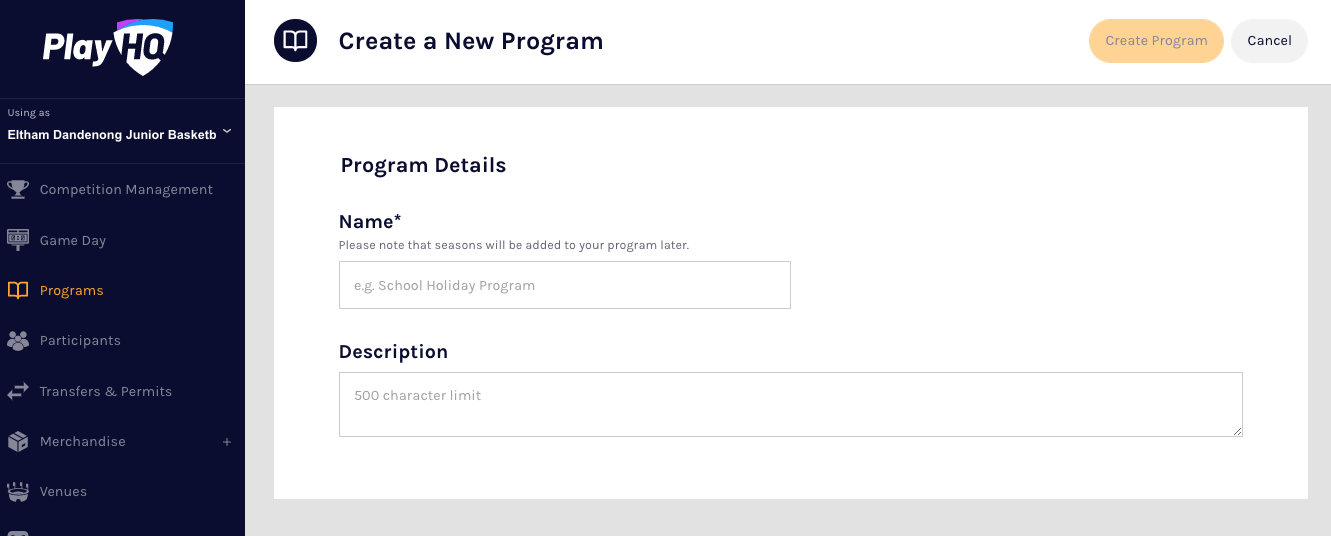Click the Participants people icon
The width and height of the screenshot is (1331, 536).
[18, 341]
